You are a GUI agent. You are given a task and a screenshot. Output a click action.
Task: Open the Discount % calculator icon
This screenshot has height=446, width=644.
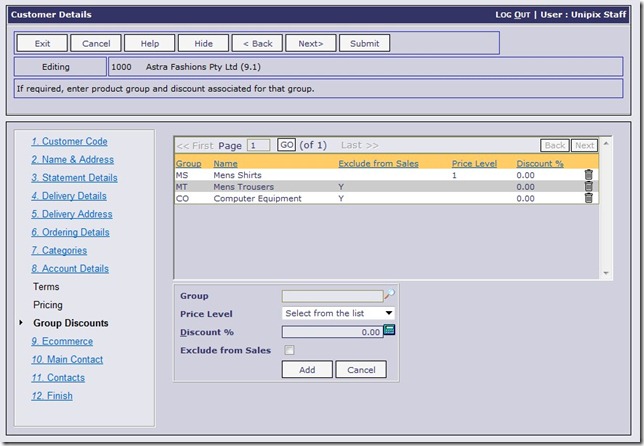pyautogui.click(x=390, y=331)
